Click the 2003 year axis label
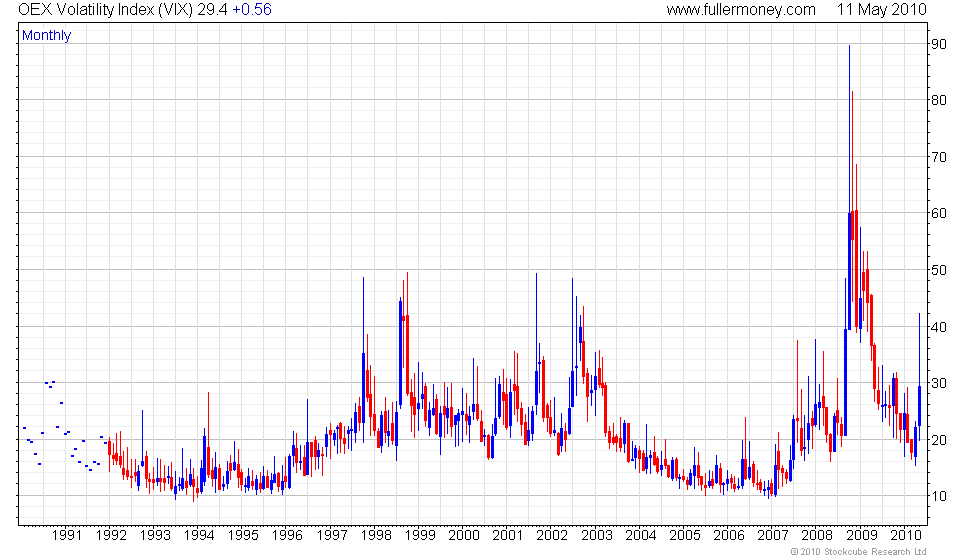The image size is (980, 560). (x=598, y=535)
